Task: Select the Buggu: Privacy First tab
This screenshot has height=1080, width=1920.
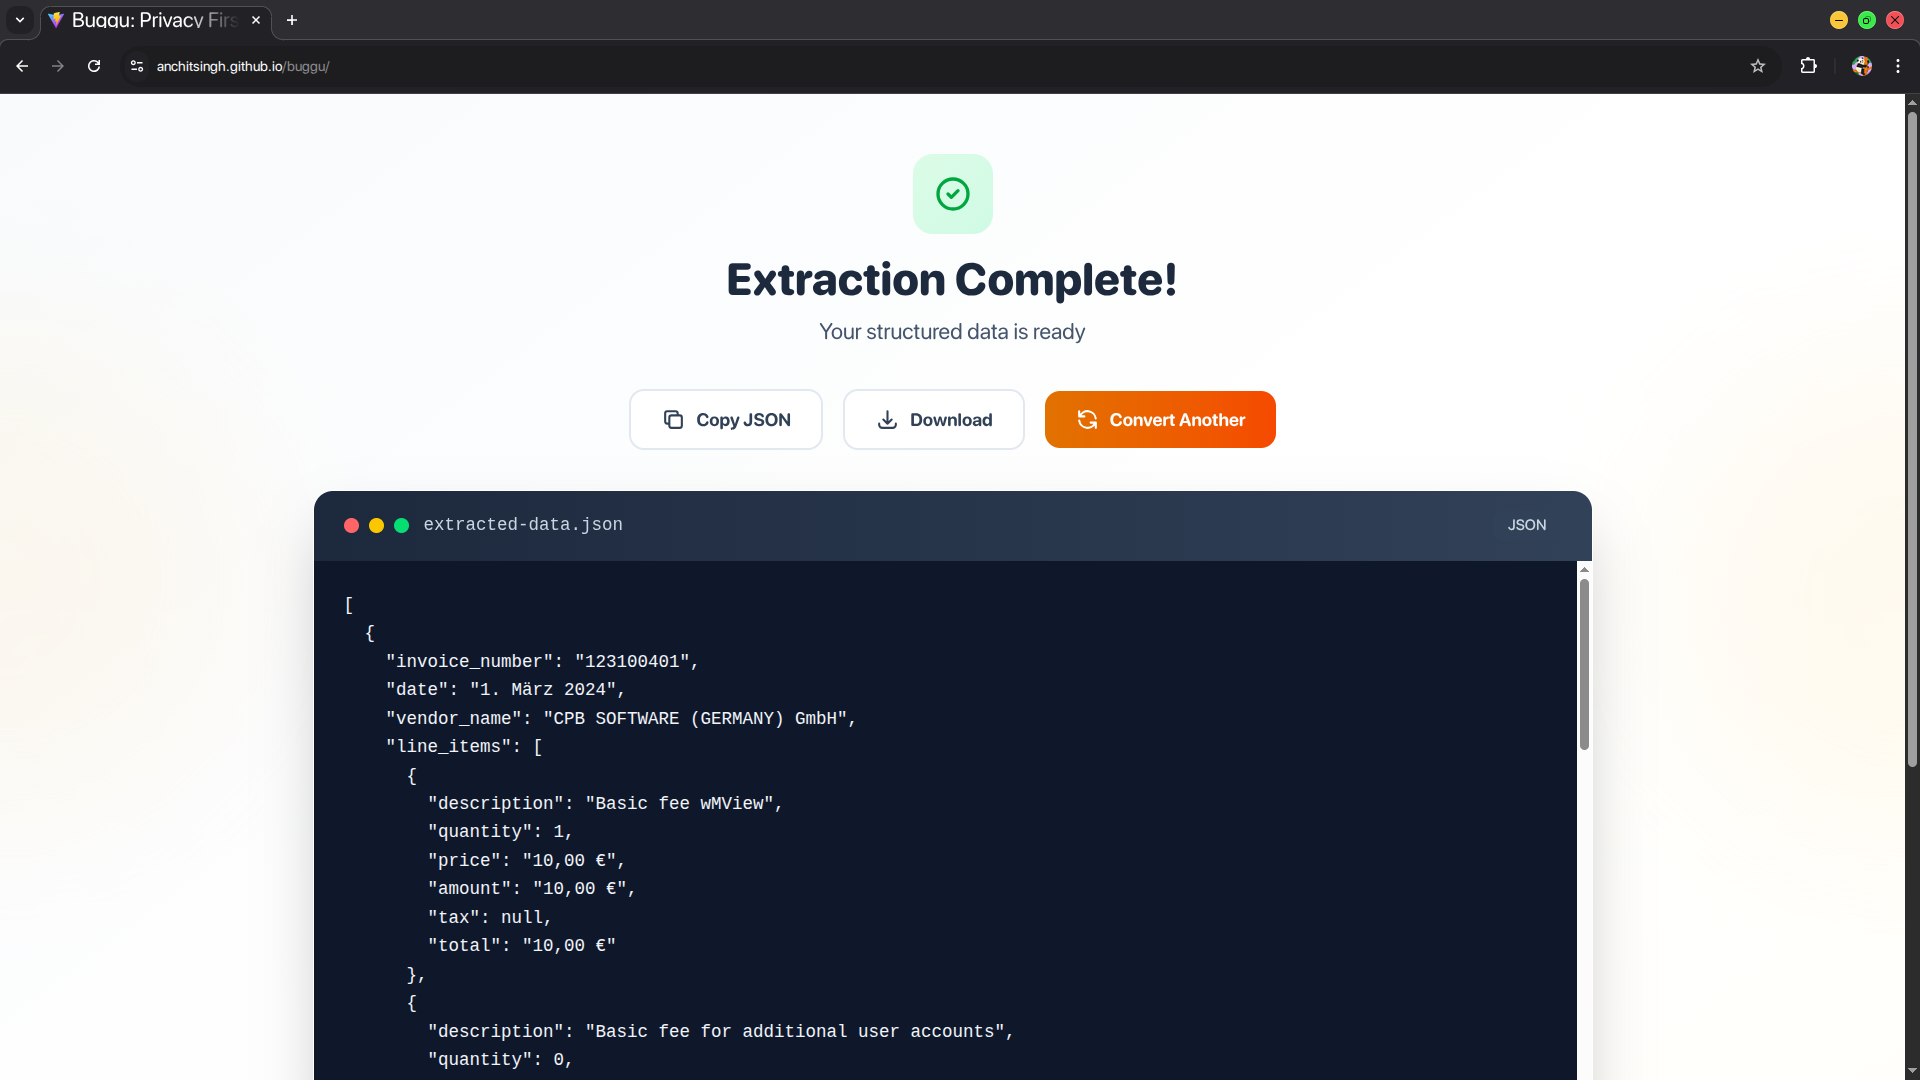Action: pyautogui.click(x=150, y=20)
